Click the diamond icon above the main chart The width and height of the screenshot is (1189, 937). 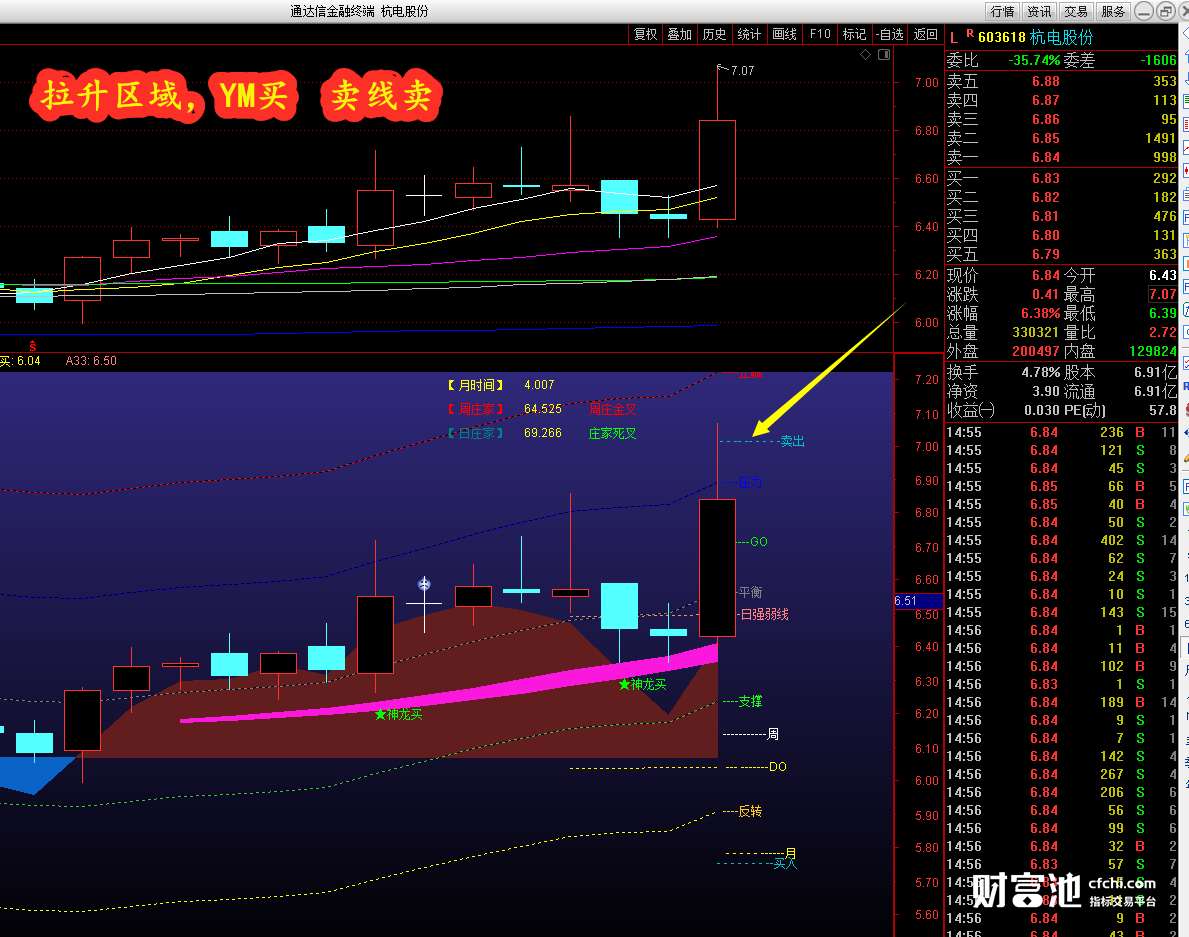pyautogui.click(x=865, y=55)
